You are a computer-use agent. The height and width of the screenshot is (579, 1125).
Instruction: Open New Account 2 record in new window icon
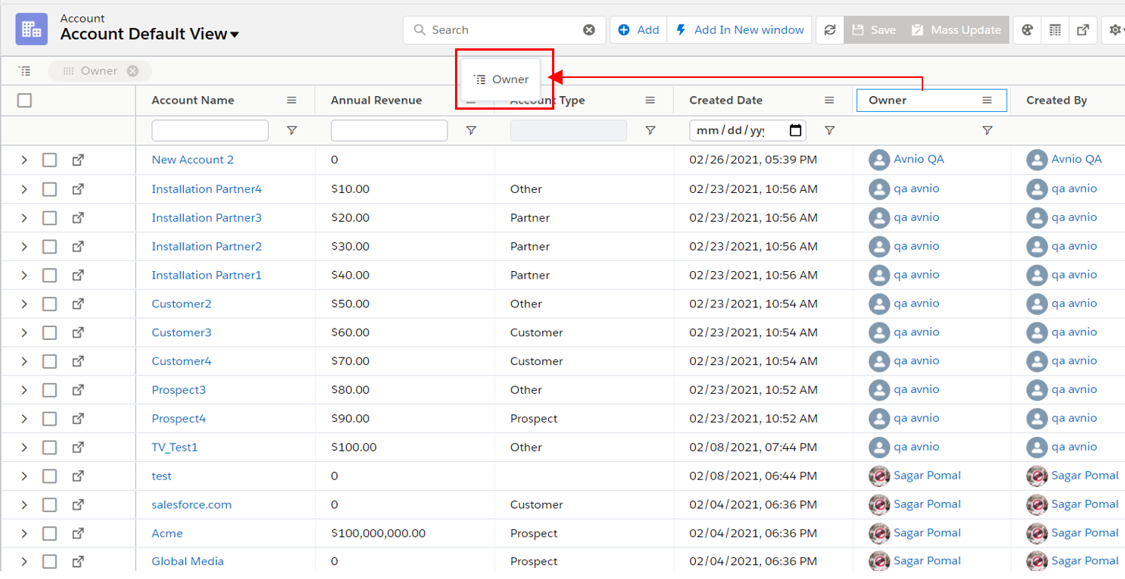pos(78,160)
